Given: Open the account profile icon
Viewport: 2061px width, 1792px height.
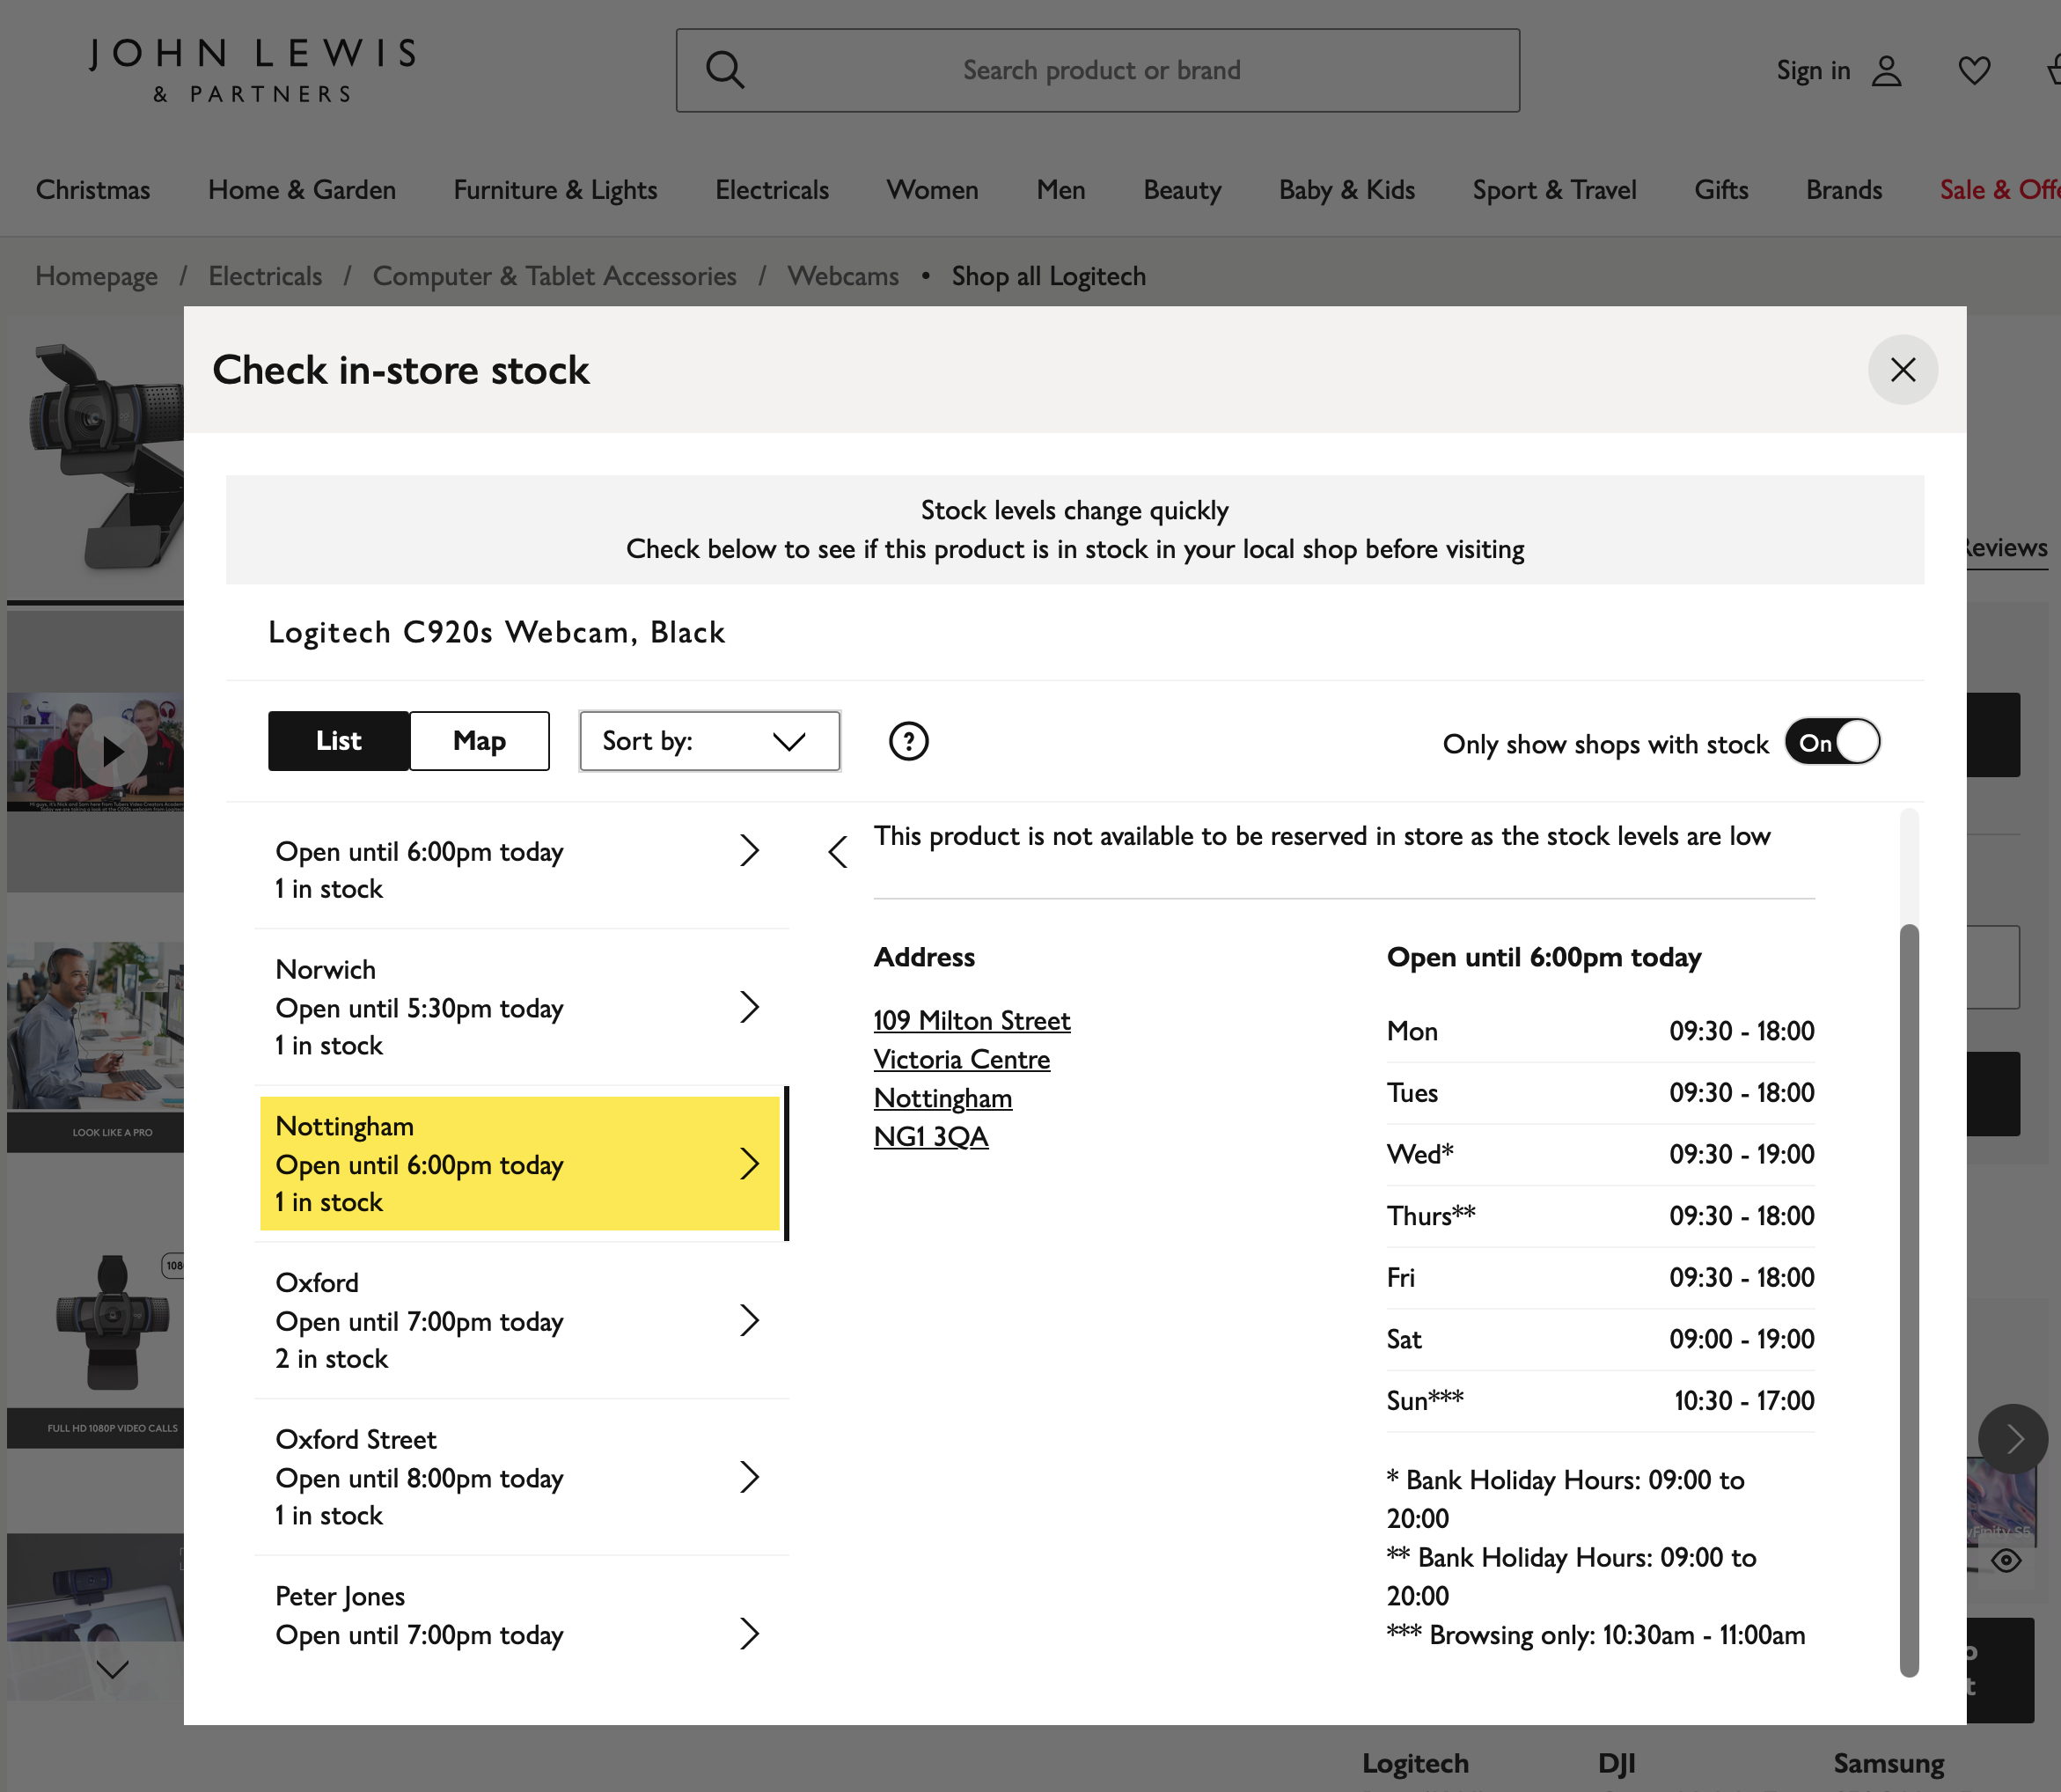Looking at the screenshot, I should point(1886,70).
